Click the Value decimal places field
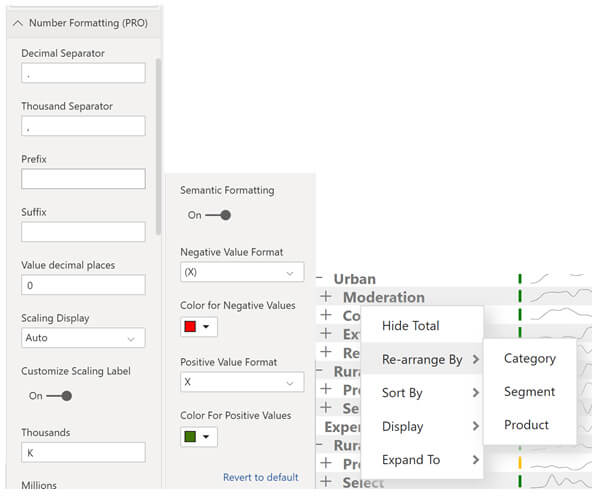This screenshot has height=496, width=598. [x=83, y=285]
